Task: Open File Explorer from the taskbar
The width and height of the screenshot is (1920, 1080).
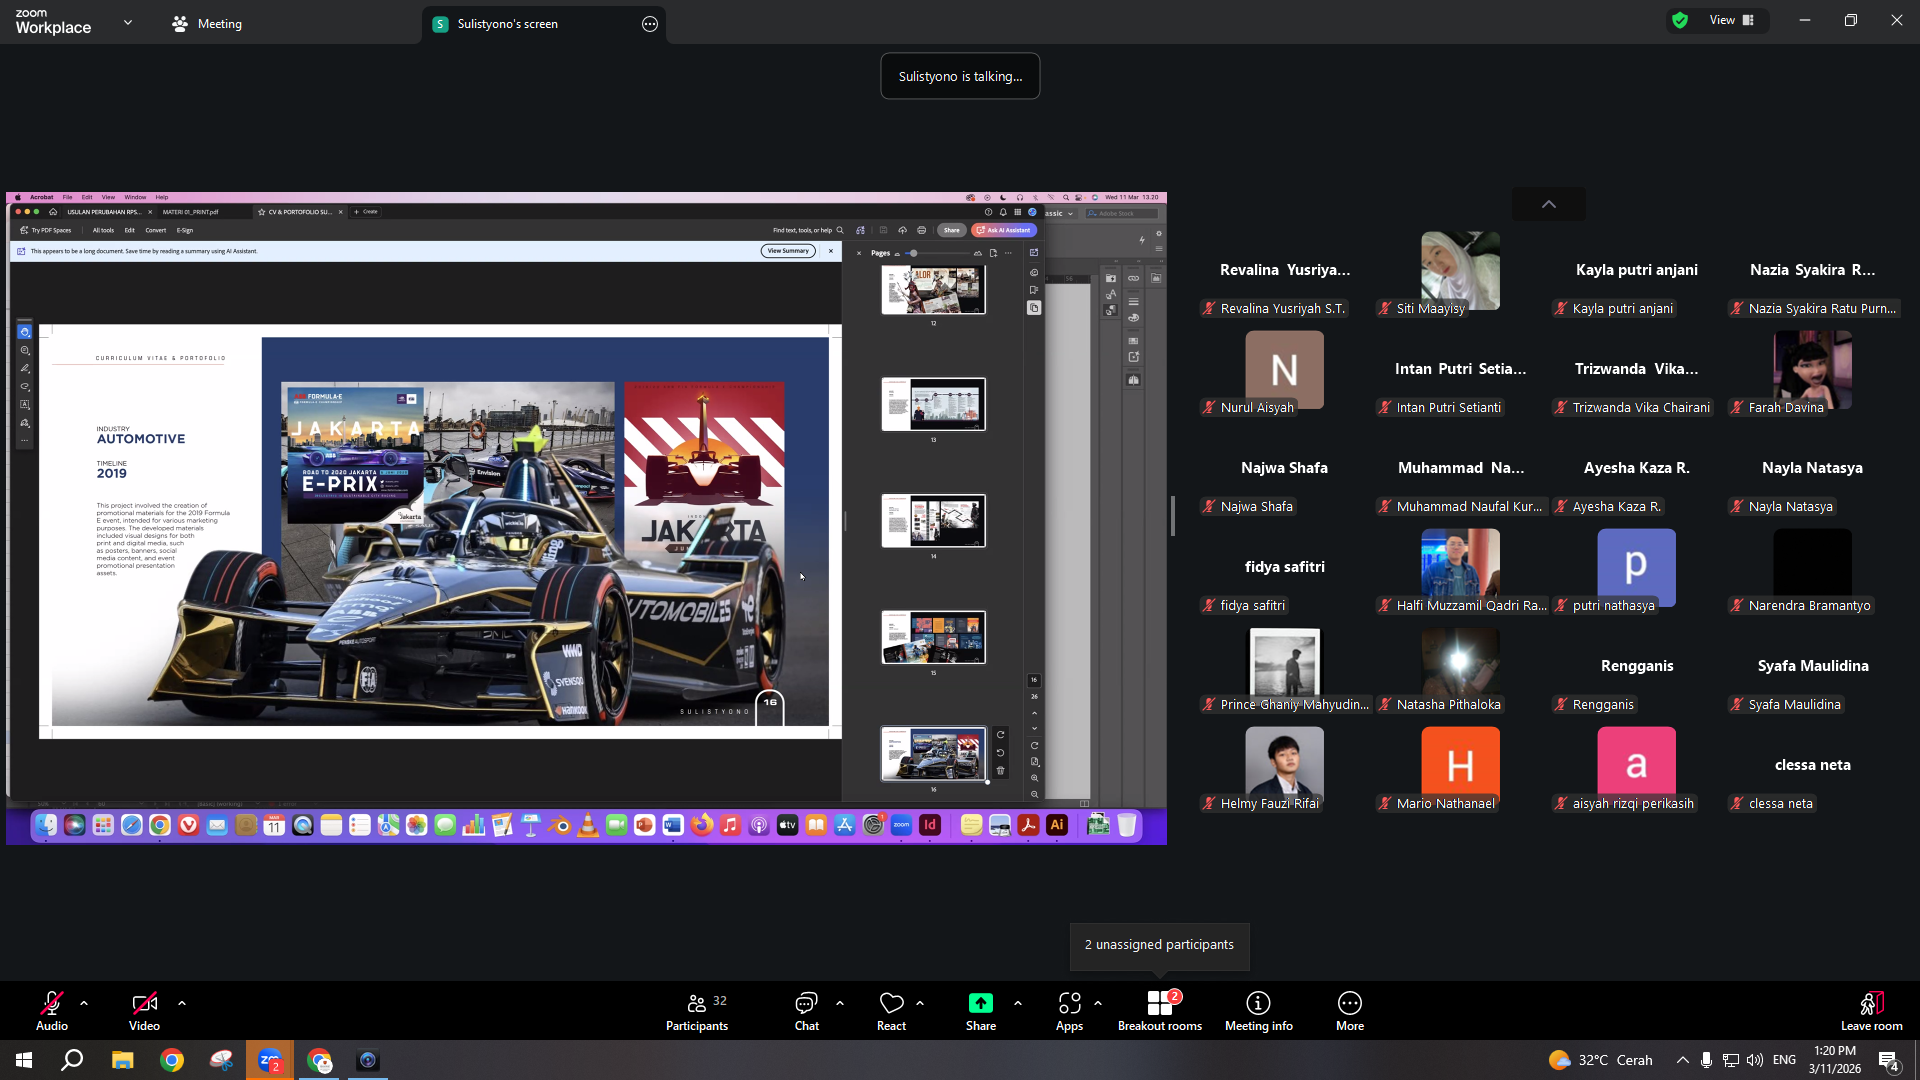Action: pyautogui.click(x=122, y=1060)
